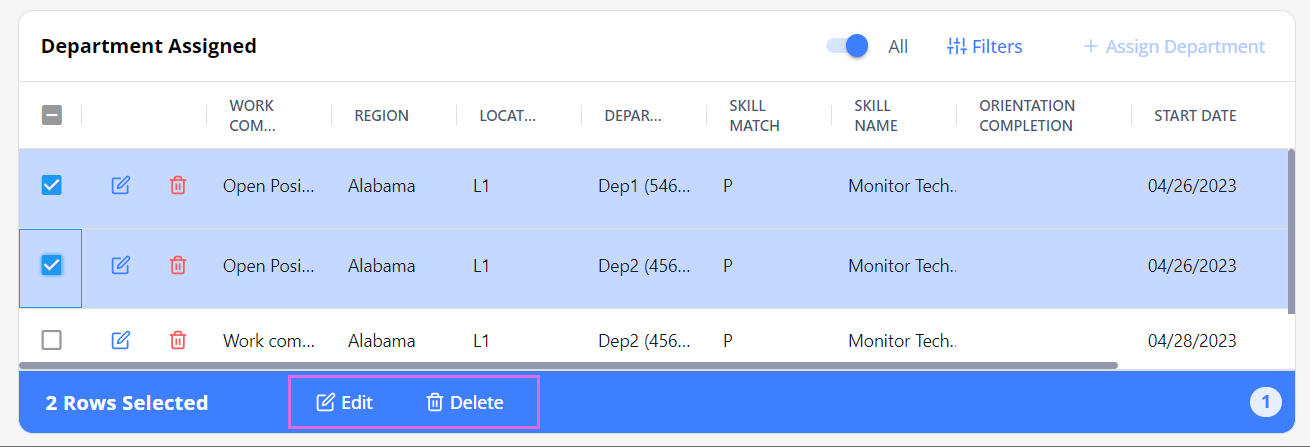
Task: Check the unselected 04/28/2023 row checkbox
Action: (51, 340)
